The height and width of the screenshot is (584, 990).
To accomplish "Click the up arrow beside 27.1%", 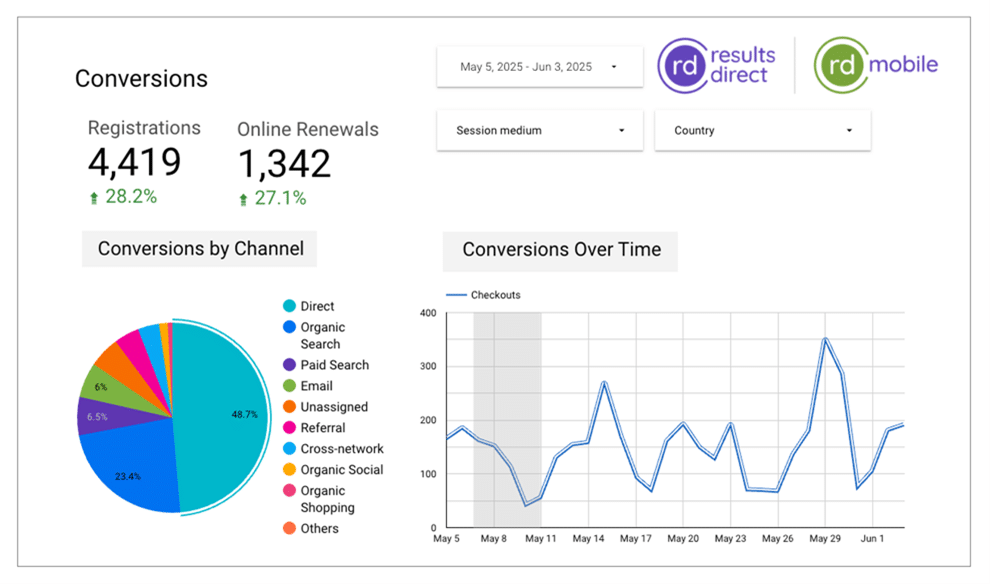I will 242,196.
